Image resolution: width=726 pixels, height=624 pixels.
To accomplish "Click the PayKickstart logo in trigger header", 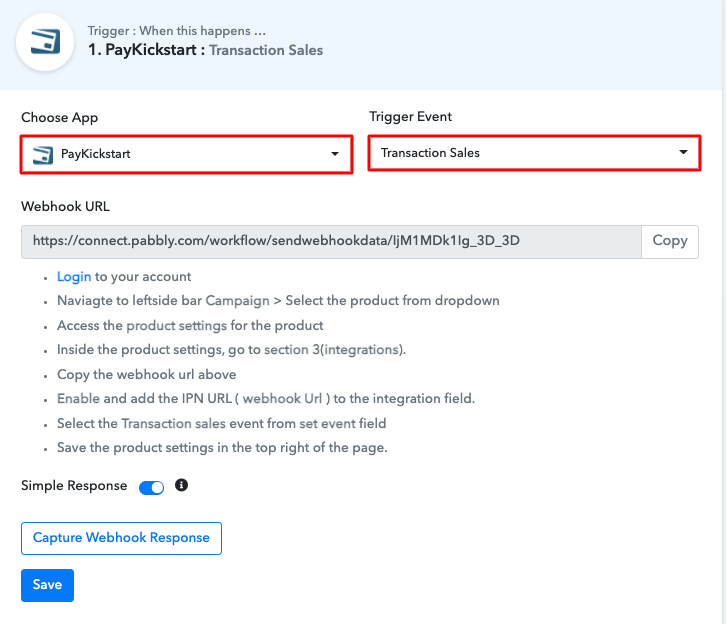I will 45,42.
